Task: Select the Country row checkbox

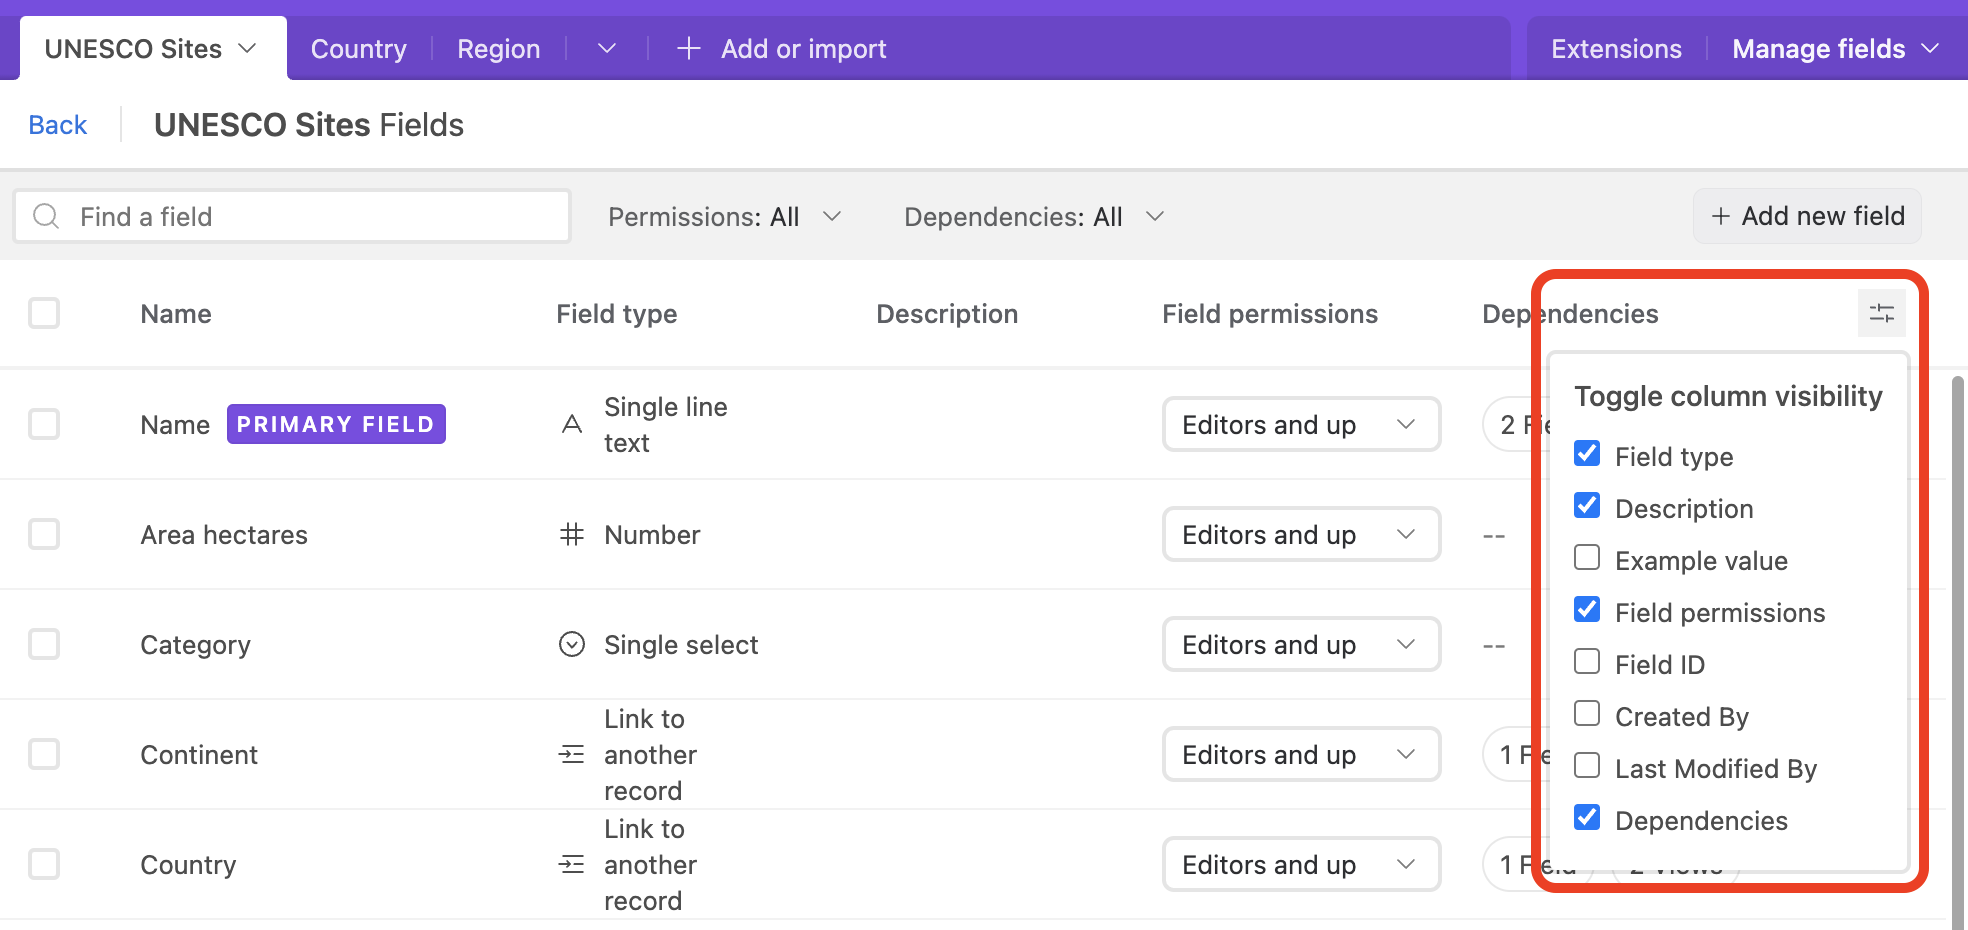Action: click(44, 864)
